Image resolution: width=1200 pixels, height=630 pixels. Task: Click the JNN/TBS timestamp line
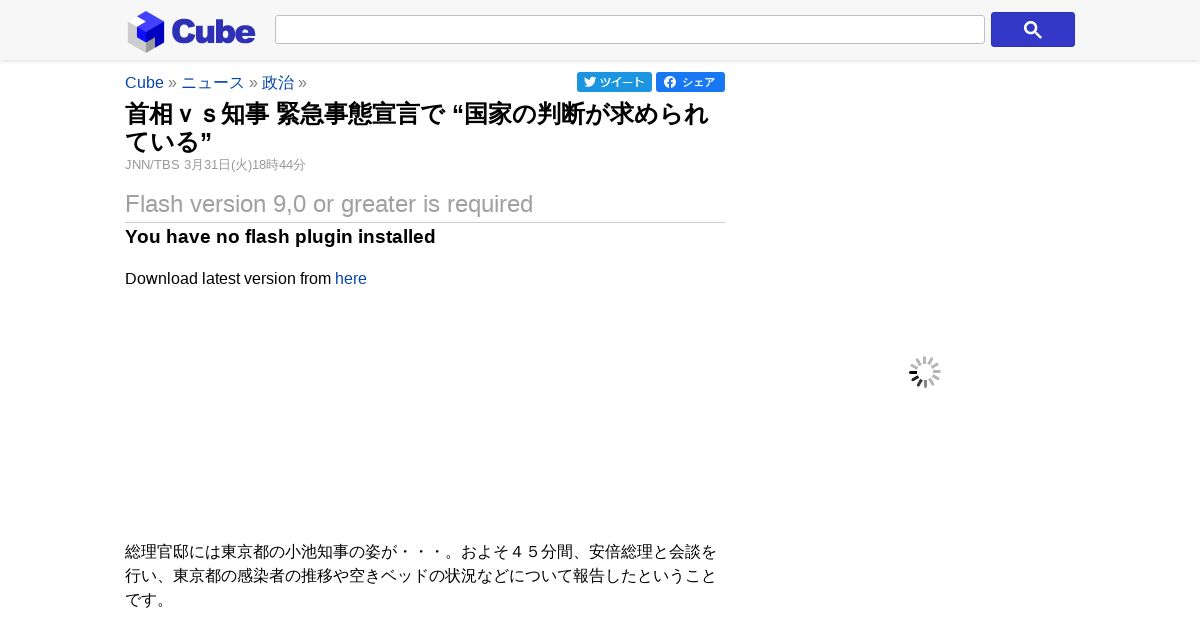point(215,165)
